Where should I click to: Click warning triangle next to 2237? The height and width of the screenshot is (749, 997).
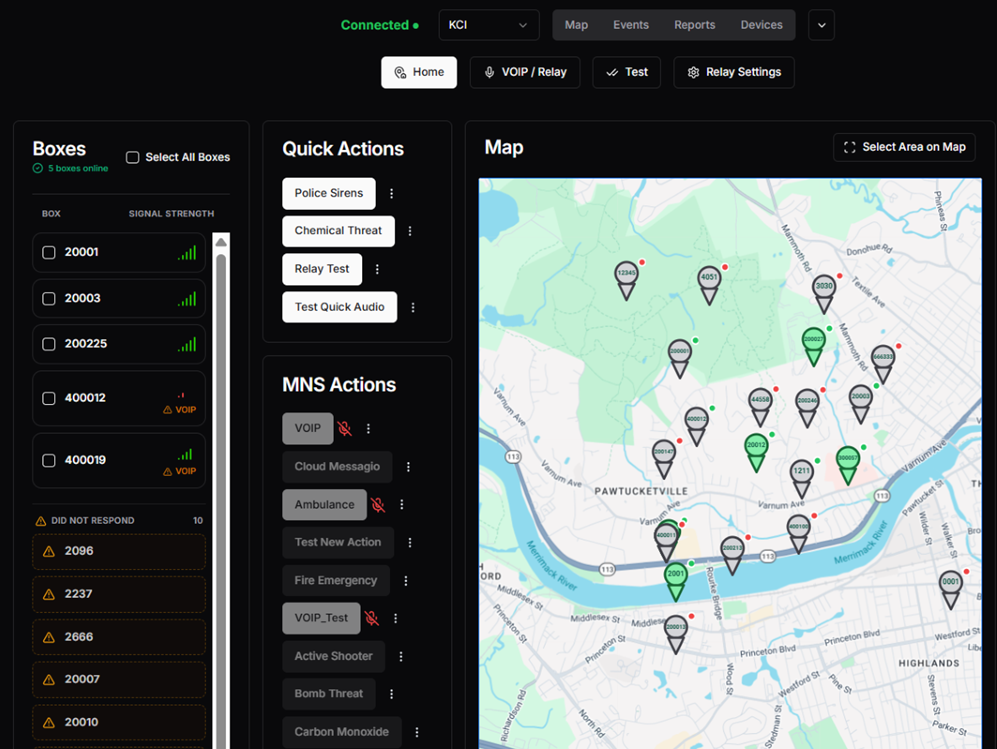pyautogui.click(x=49, y=594)
